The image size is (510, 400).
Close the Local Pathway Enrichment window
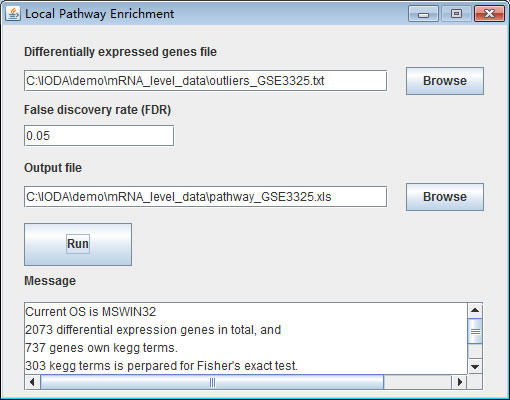(x=489, y=14)
